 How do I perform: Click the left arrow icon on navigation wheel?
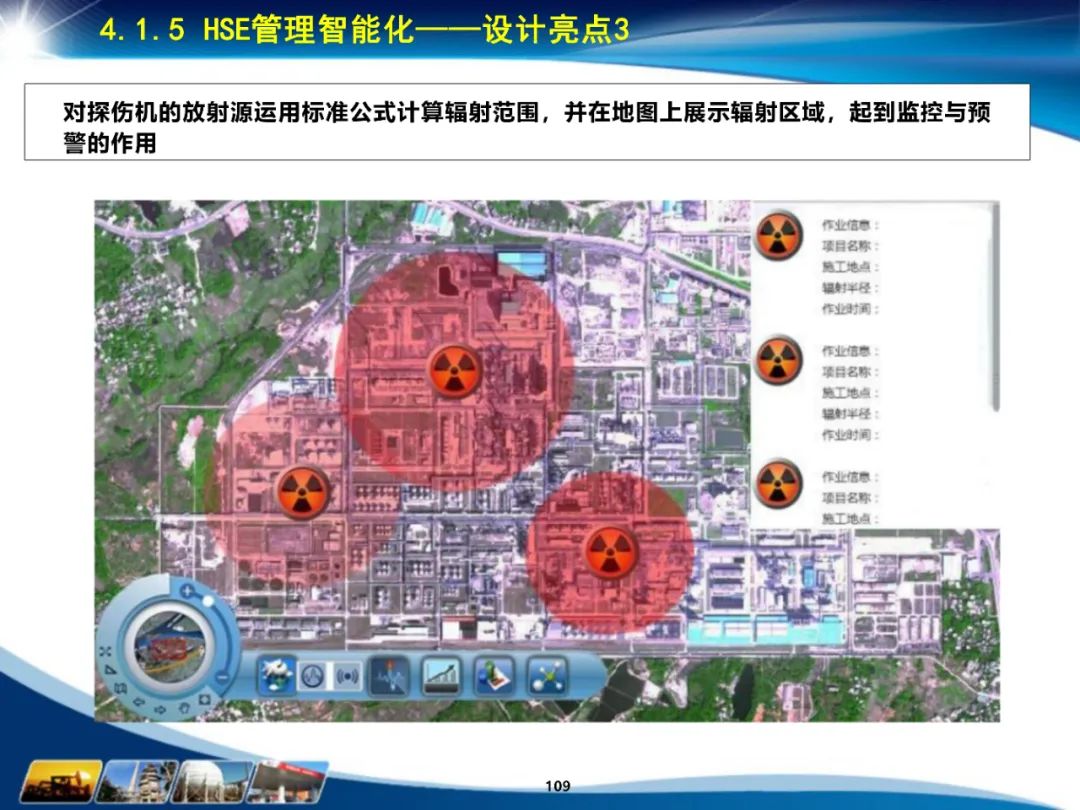tap(138, 702)
